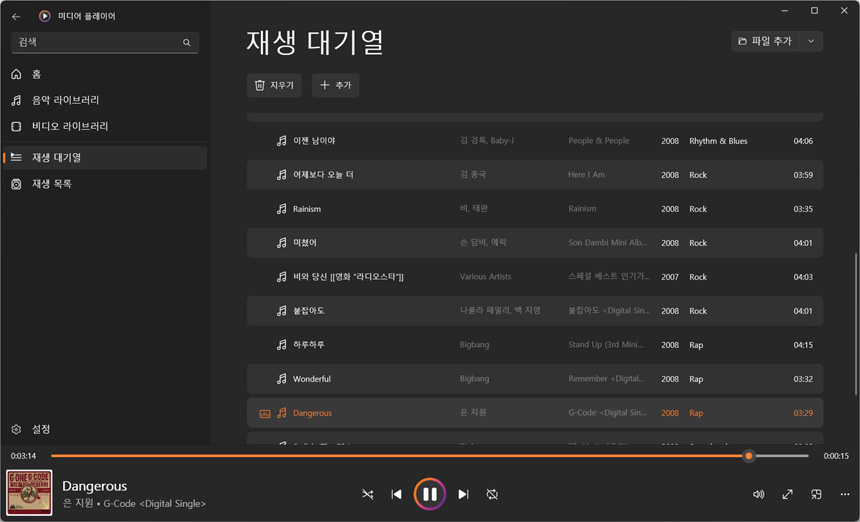Viewport: 860px width, 522px height.
Task: Toggle shuffle playback mode
Action: coord(367,494)
